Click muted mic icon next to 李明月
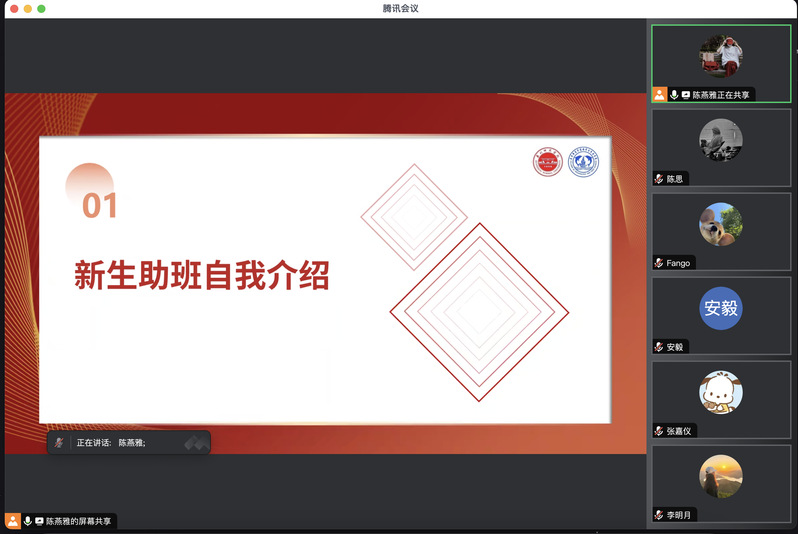 tap(659, 515)
